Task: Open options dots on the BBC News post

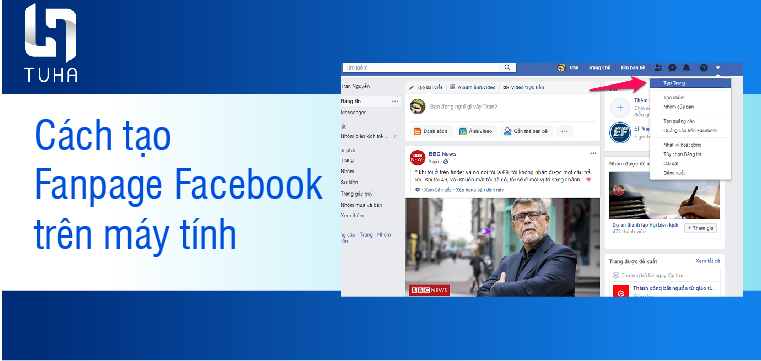Action: tap(593, 153)
